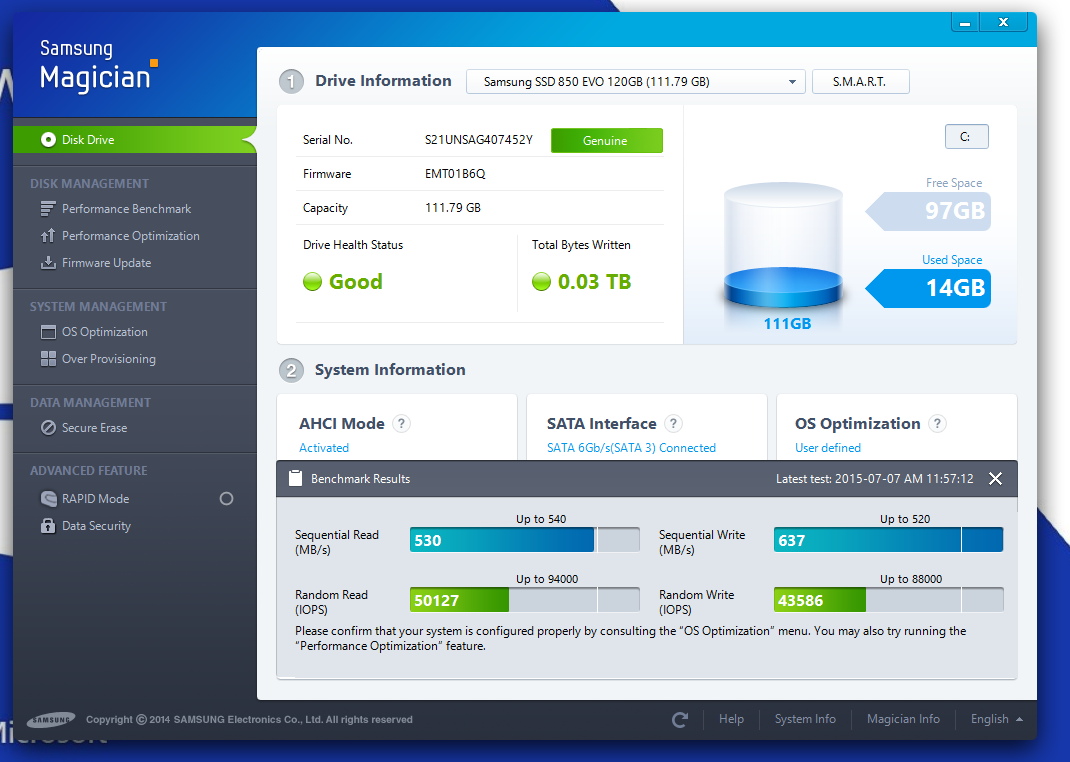Click the serial number S21UNSAG407452Y

point(478,140)
